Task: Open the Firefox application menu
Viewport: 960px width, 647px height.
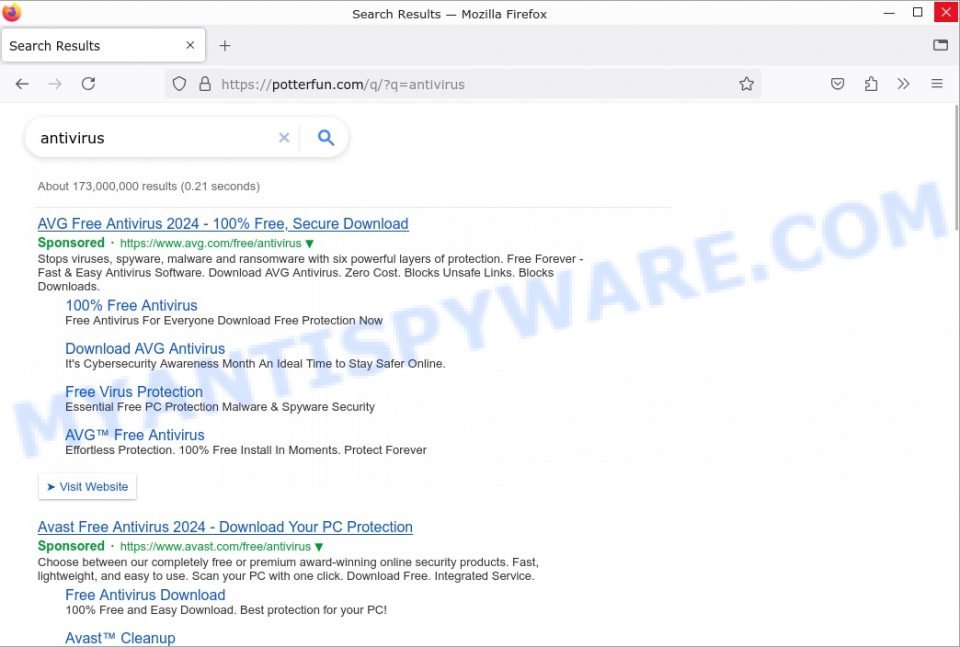Action: (937, 84)
